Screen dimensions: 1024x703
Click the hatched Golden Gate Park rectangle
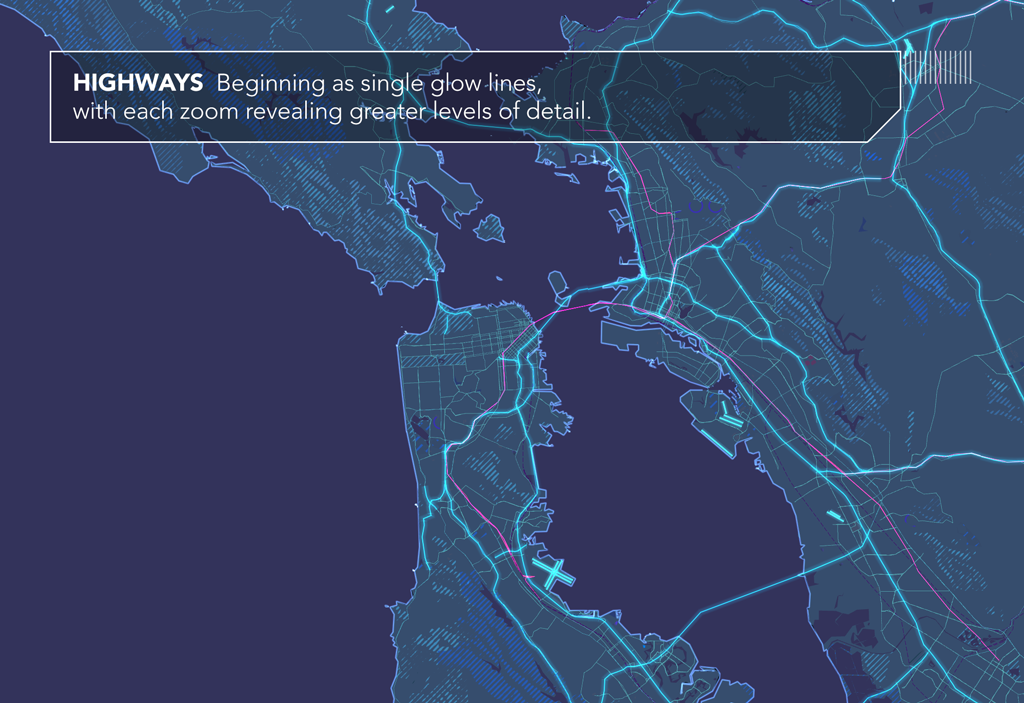click(x=434, y=360)
